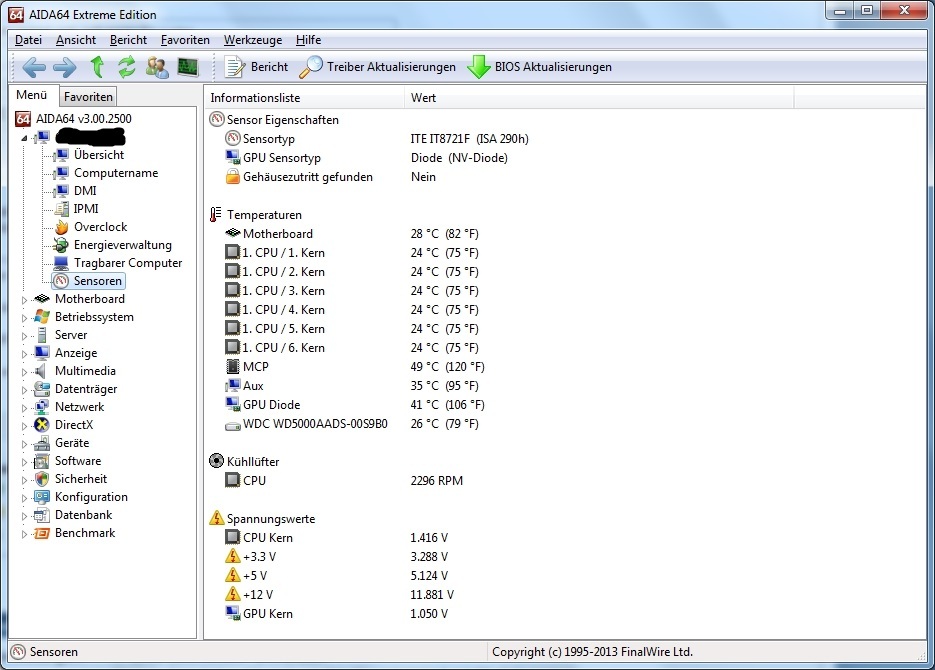Click the Motherboard category icon in tree
Screen dimensions: 935x670
pos(42,299)
